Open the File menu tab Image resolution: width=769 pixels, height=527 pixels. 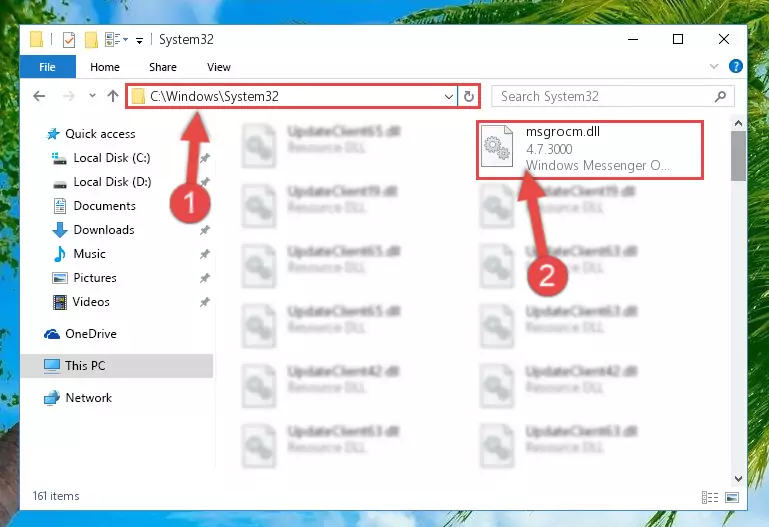tap(48, 67)
